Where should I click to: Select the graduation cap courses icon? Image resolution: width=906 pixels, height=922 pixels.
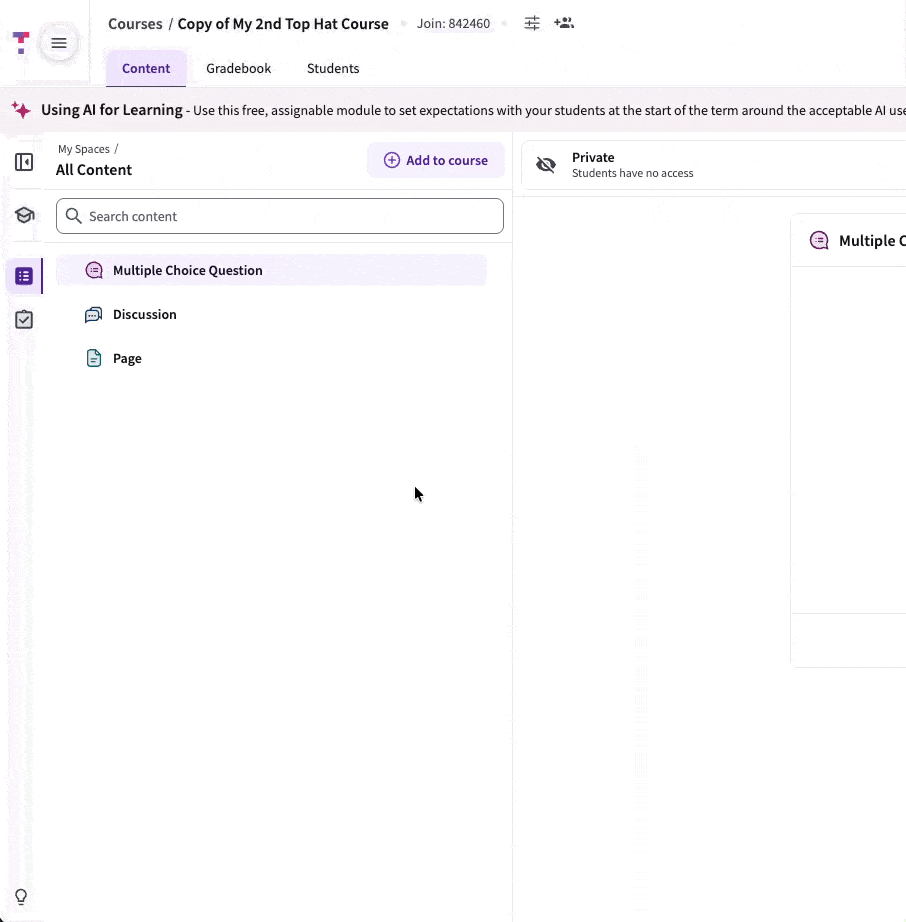[x=23, y=215]
